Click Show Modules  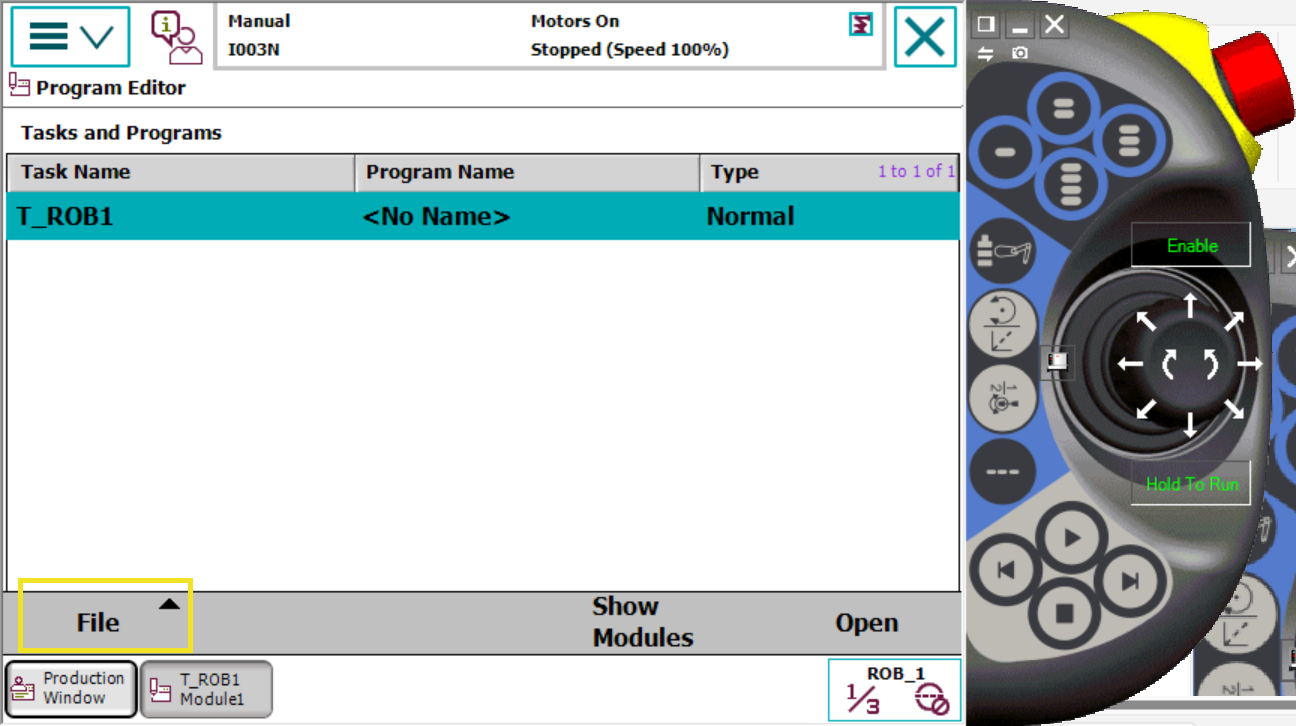coord(642,622)
